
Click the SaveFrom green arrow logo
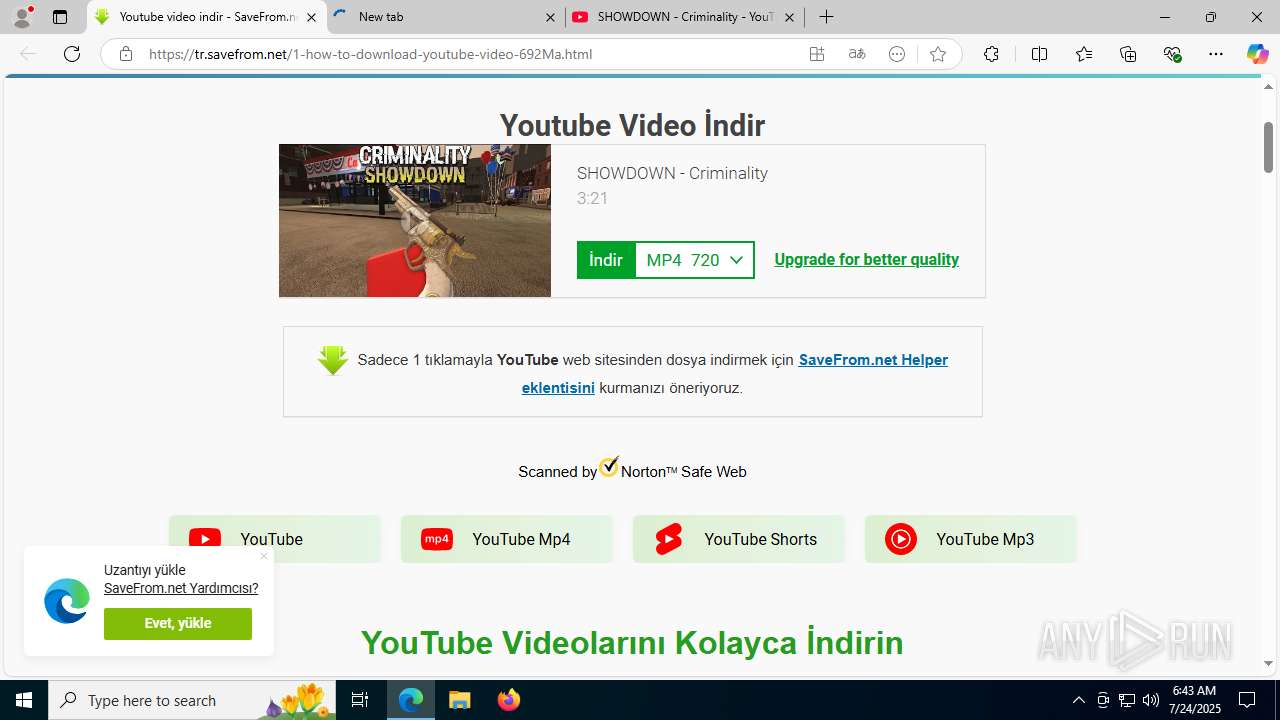(333, 360)
